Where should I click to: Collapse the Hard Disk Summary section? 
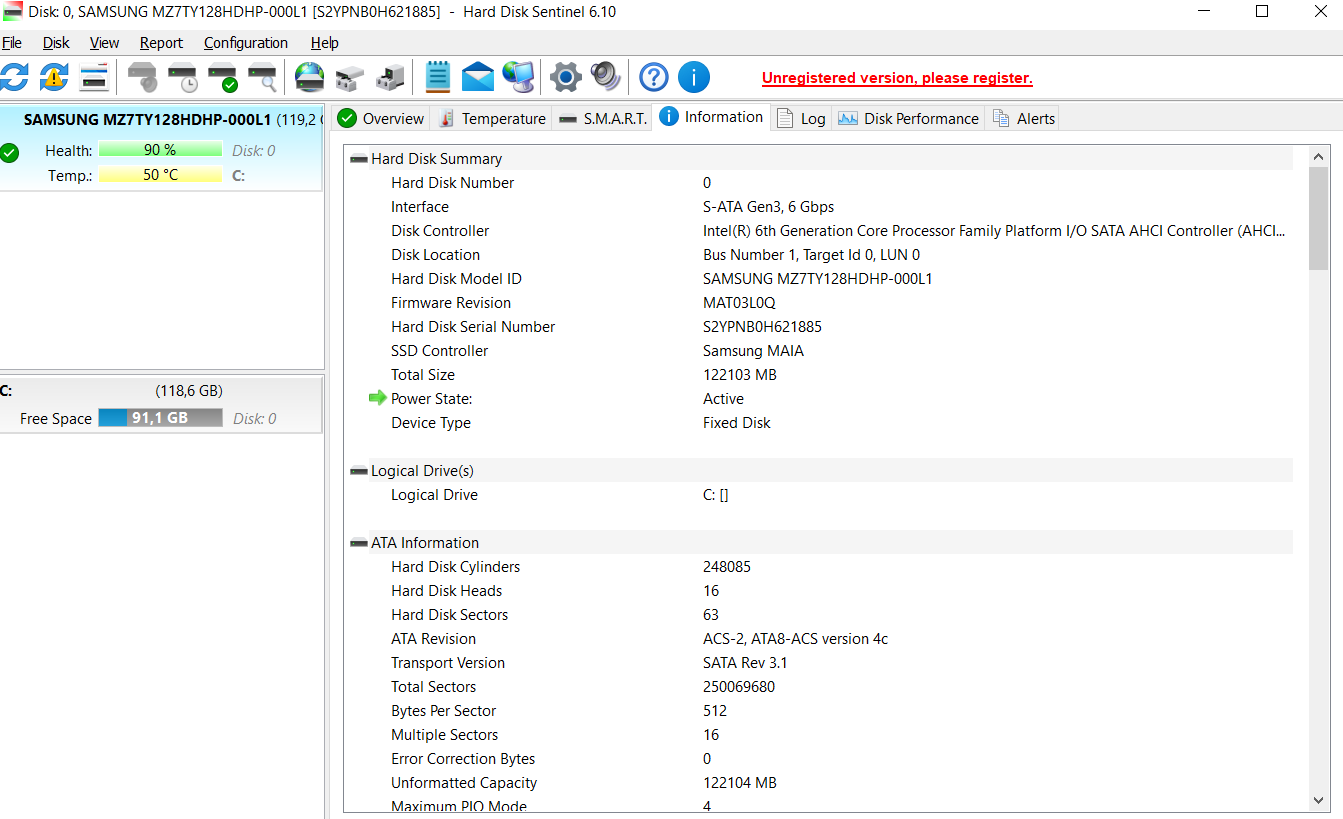pos(359,159)
